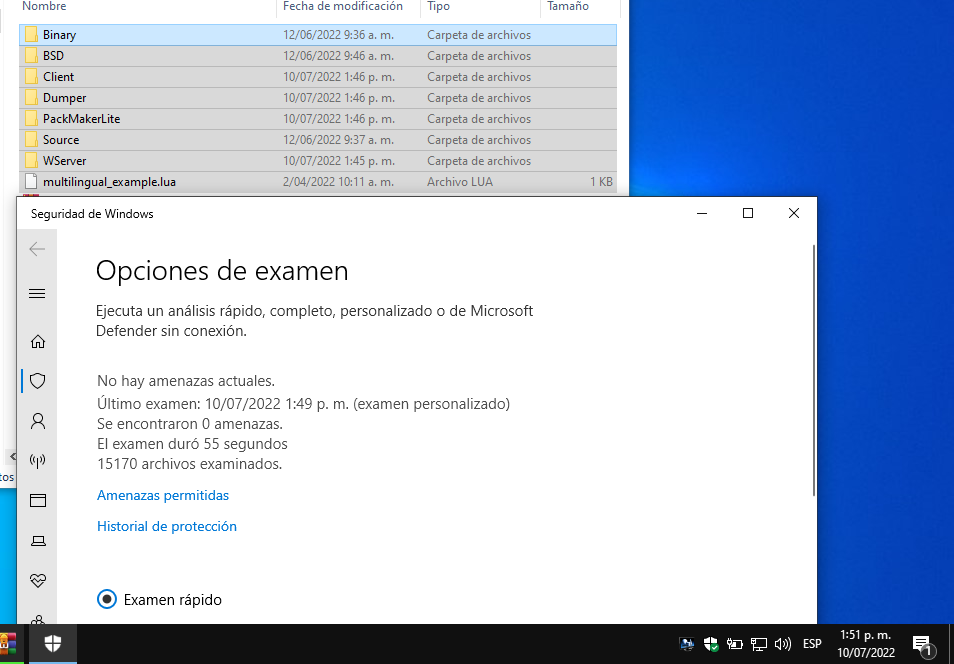Open App and browser control icon

pos(38,501)
